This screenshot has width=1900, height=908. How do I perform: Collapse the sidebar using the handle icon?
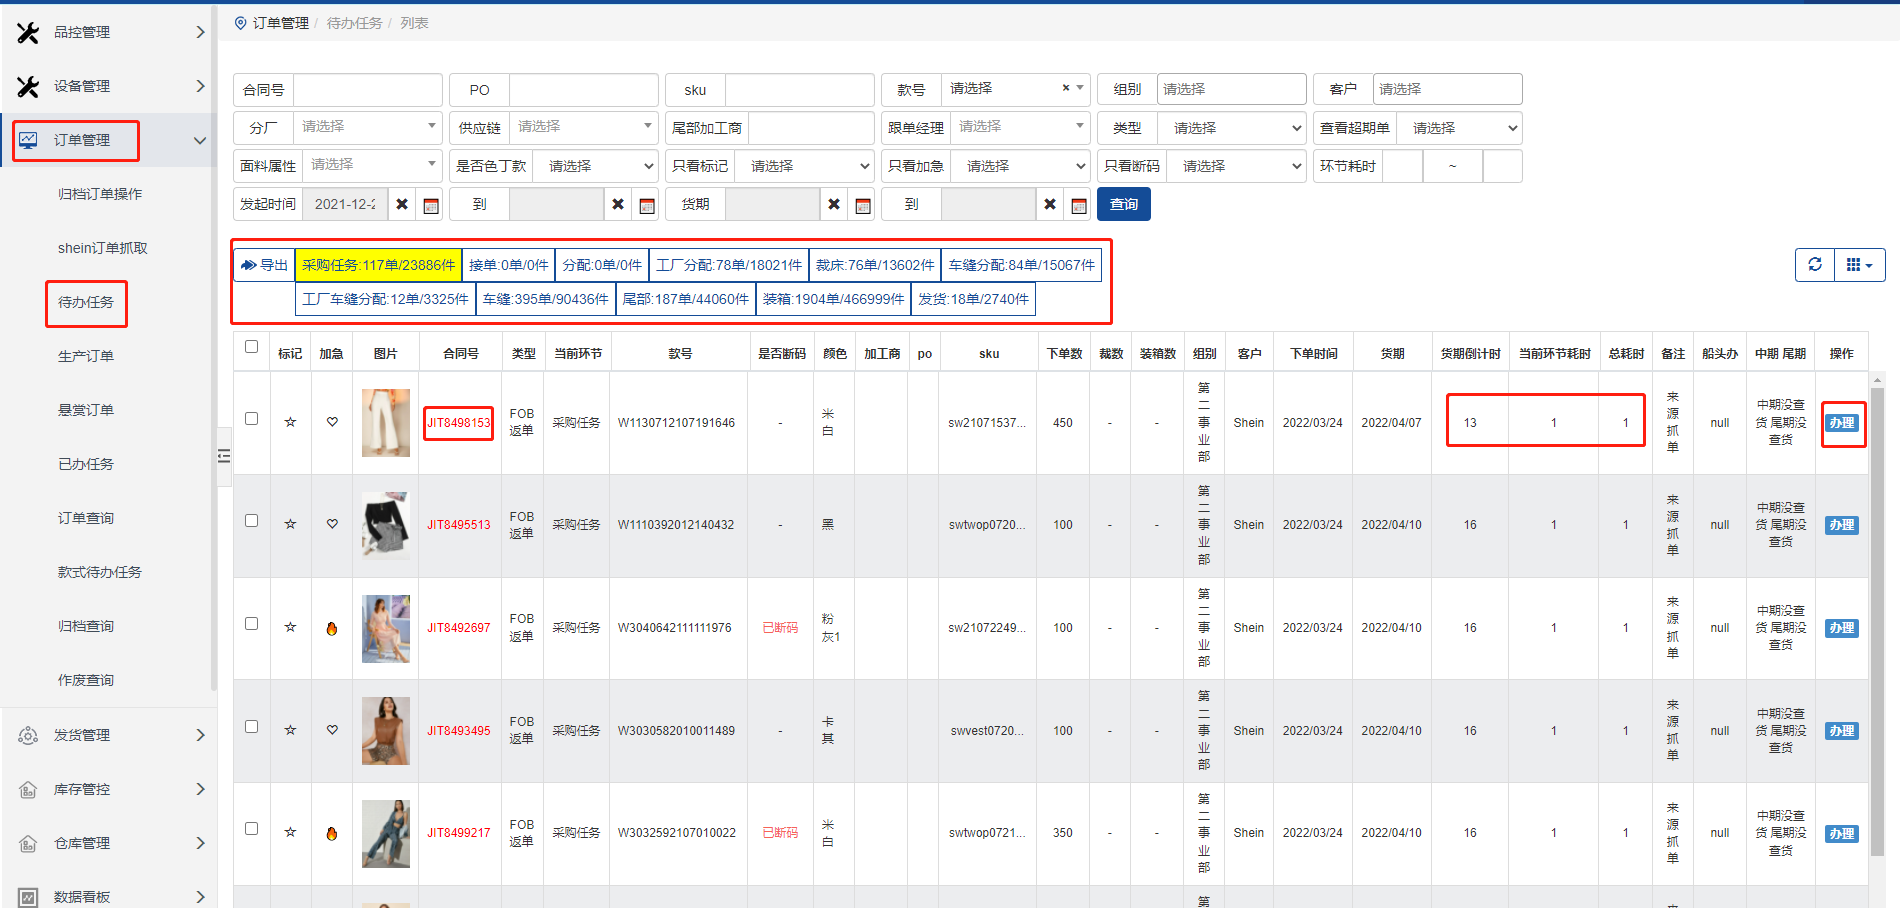pos(224,456)
